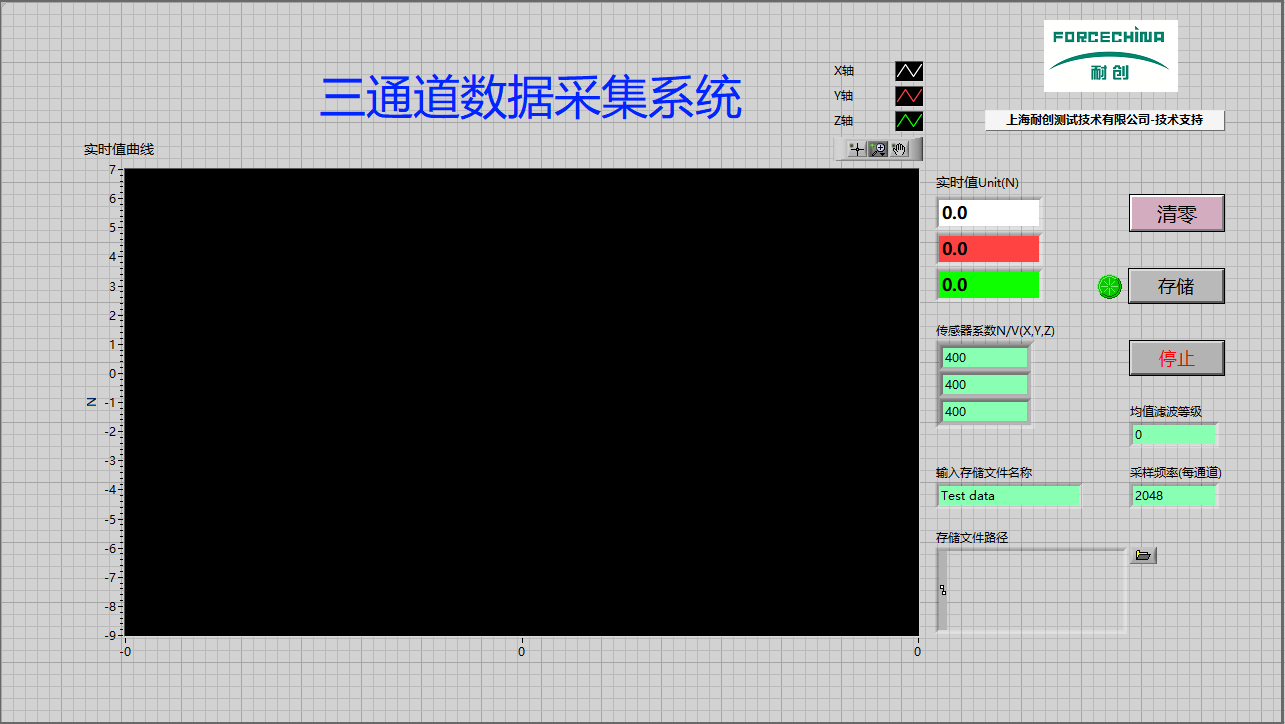The width and height of the screenshot is (1285, 724).
Task: Activate the magnifier zoom tool above the graph
Action: pos(878,148)
